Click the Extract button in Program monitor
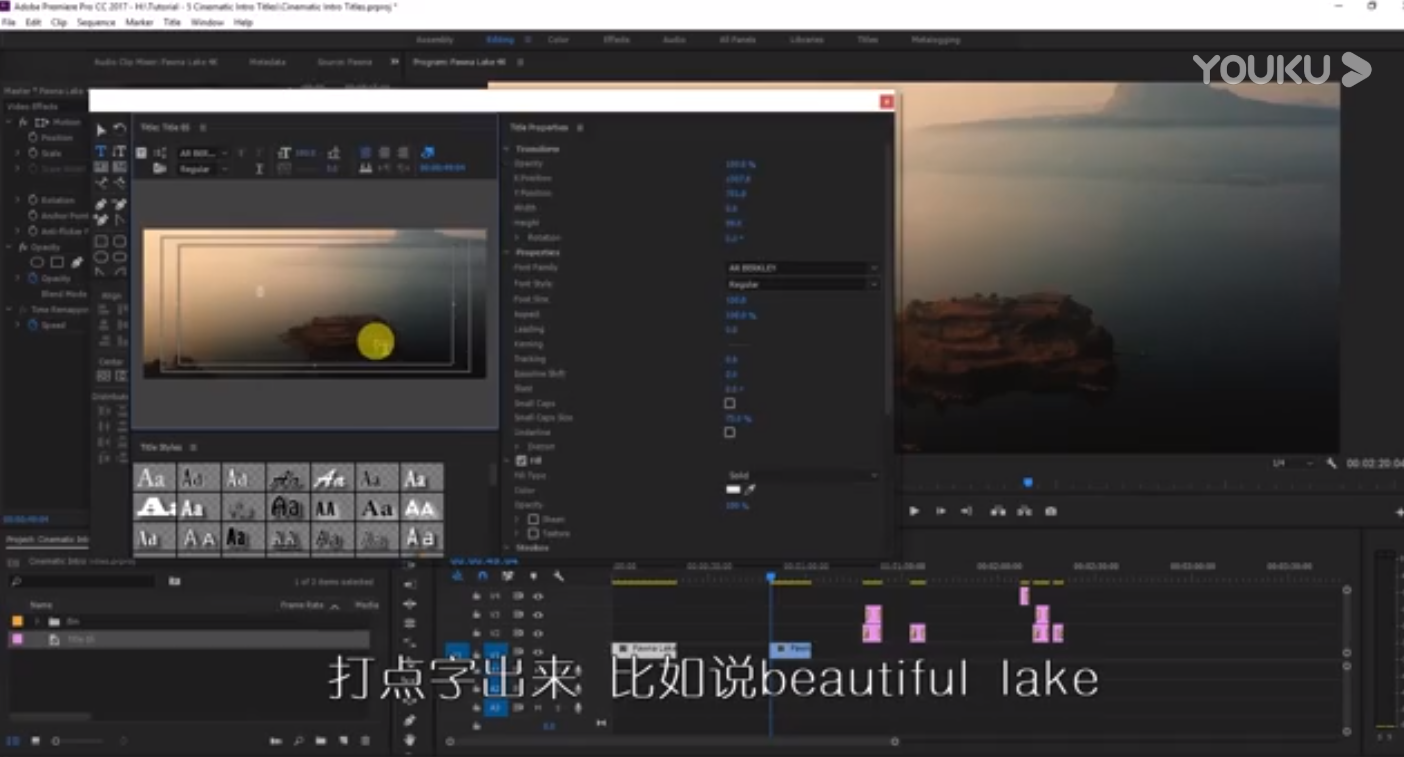Viewport: 1404px width, 757px height. pos(1024,511)
